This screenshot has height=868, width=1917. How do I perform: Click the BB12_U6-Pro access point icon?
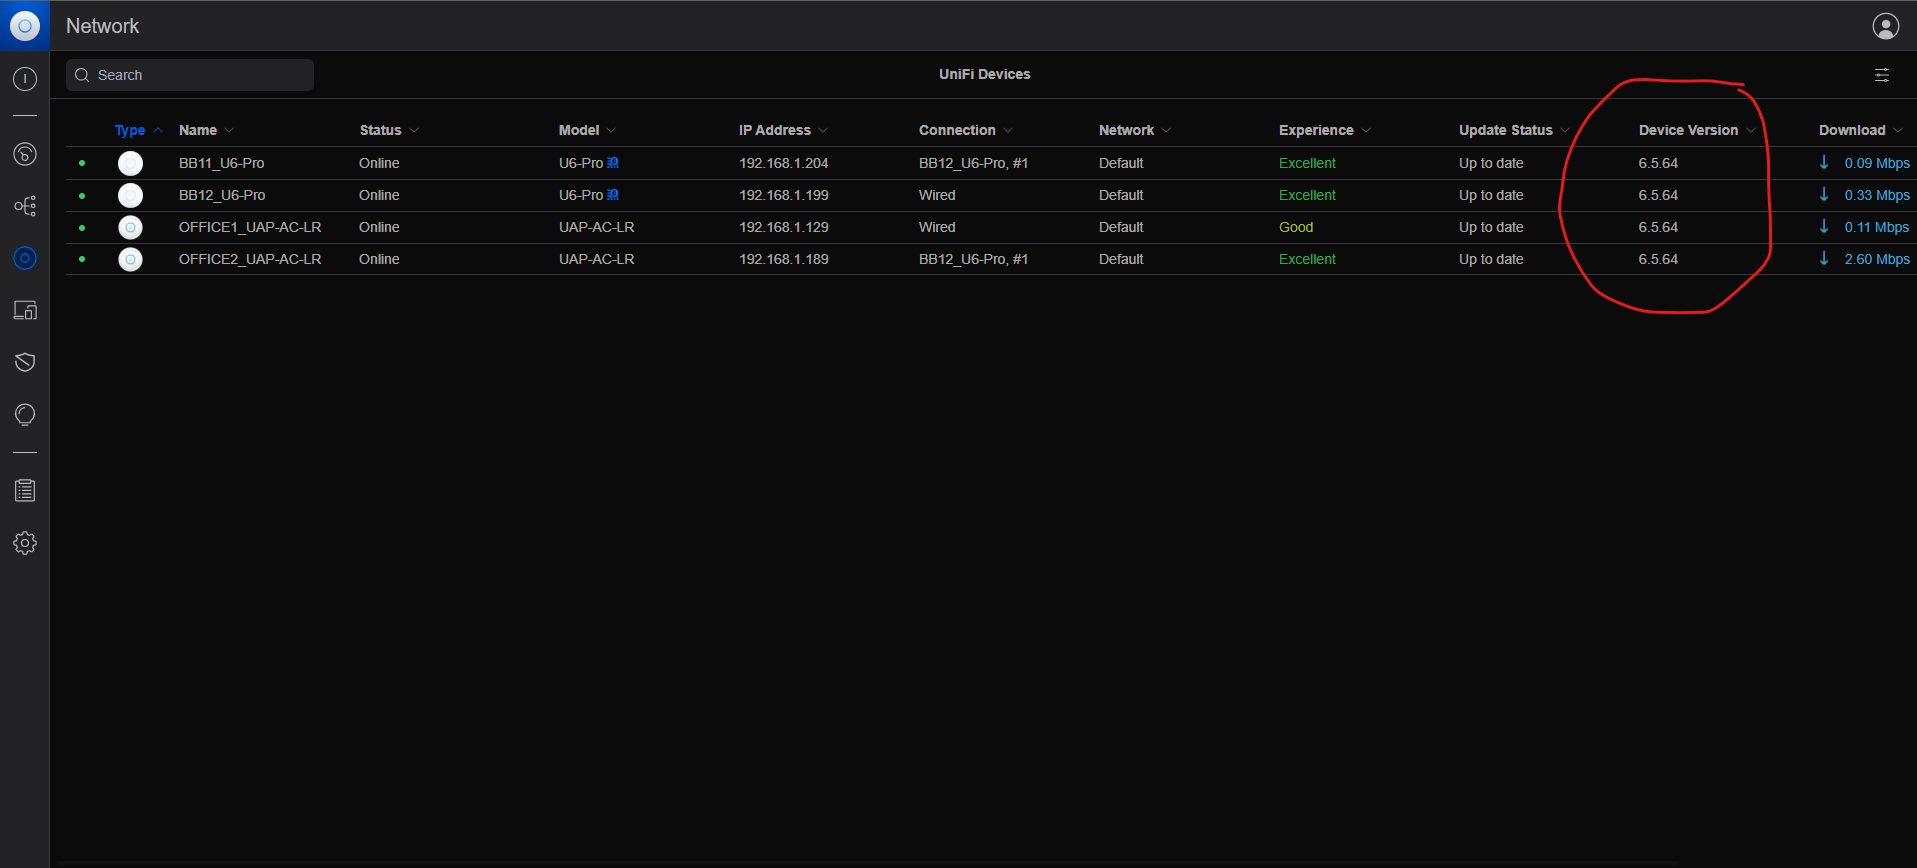[130, 195]
